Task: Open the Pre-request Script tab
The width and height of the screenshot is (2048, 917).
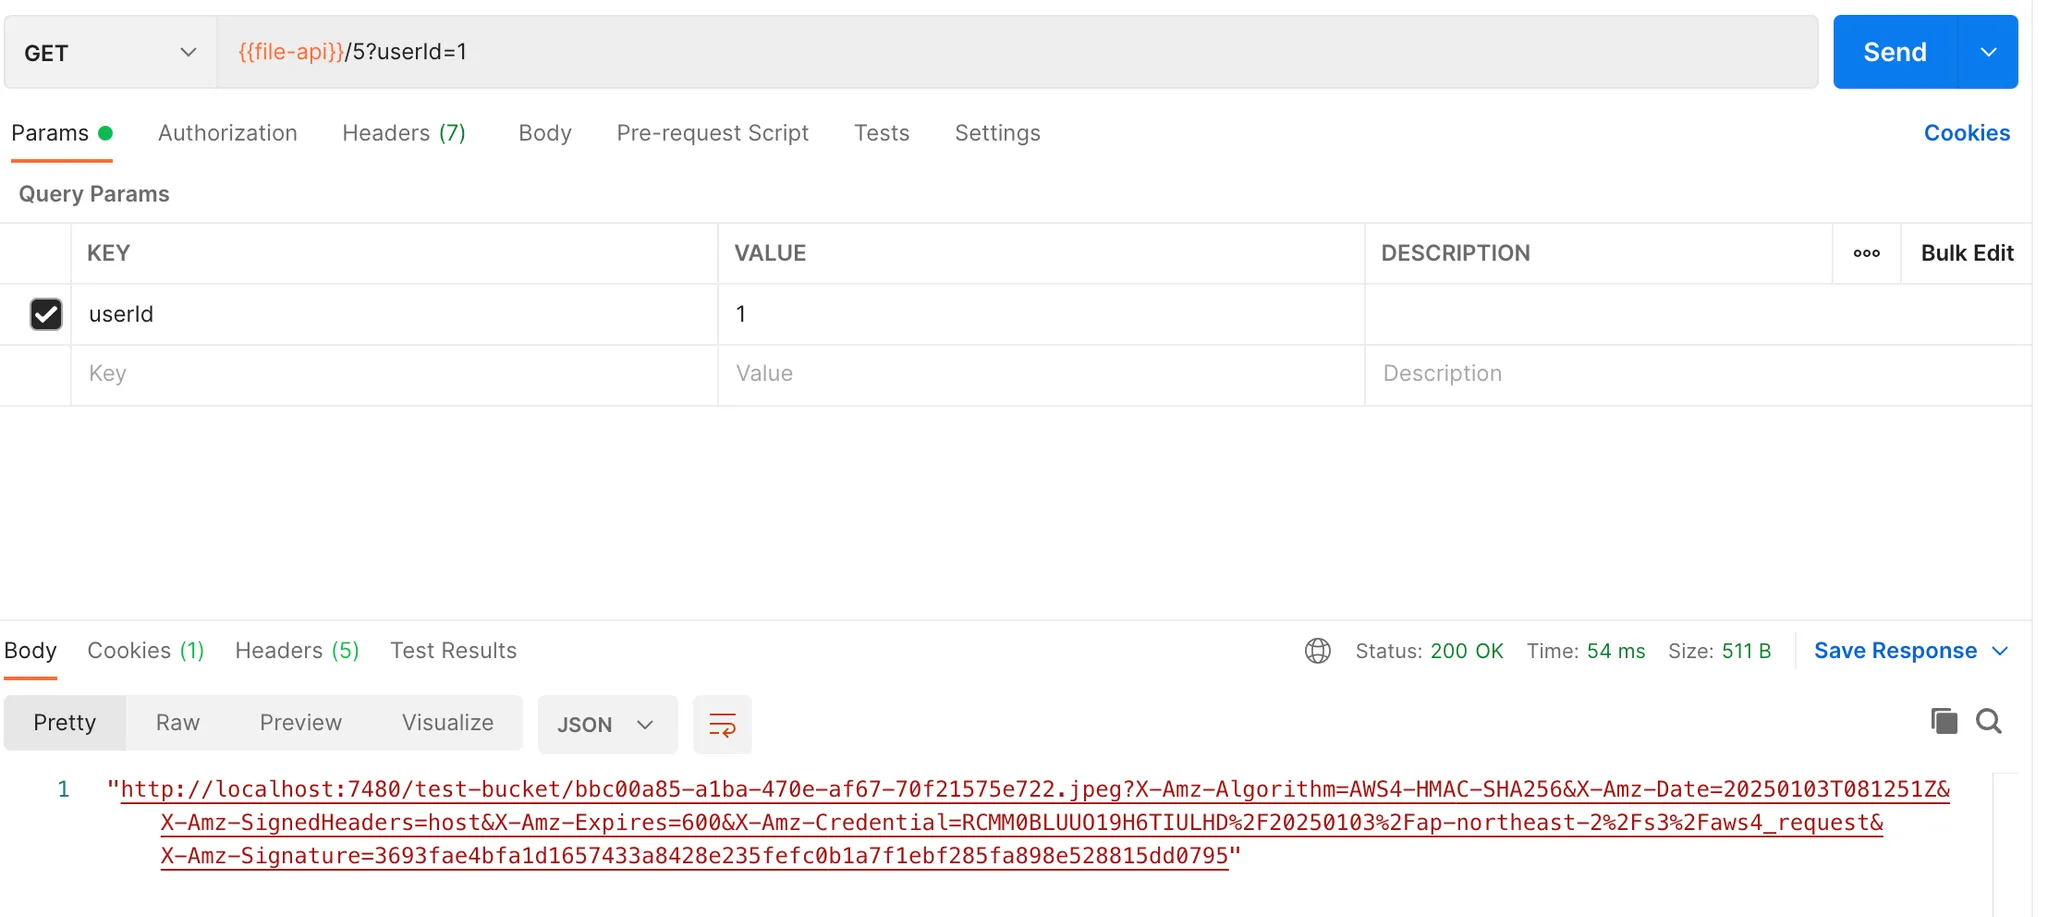Action: (x=713, y=133)
